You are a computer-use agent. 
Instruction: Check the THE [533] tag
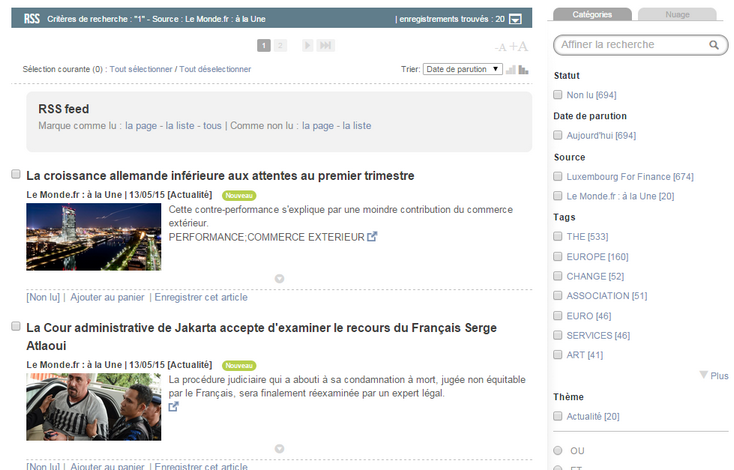558,236
